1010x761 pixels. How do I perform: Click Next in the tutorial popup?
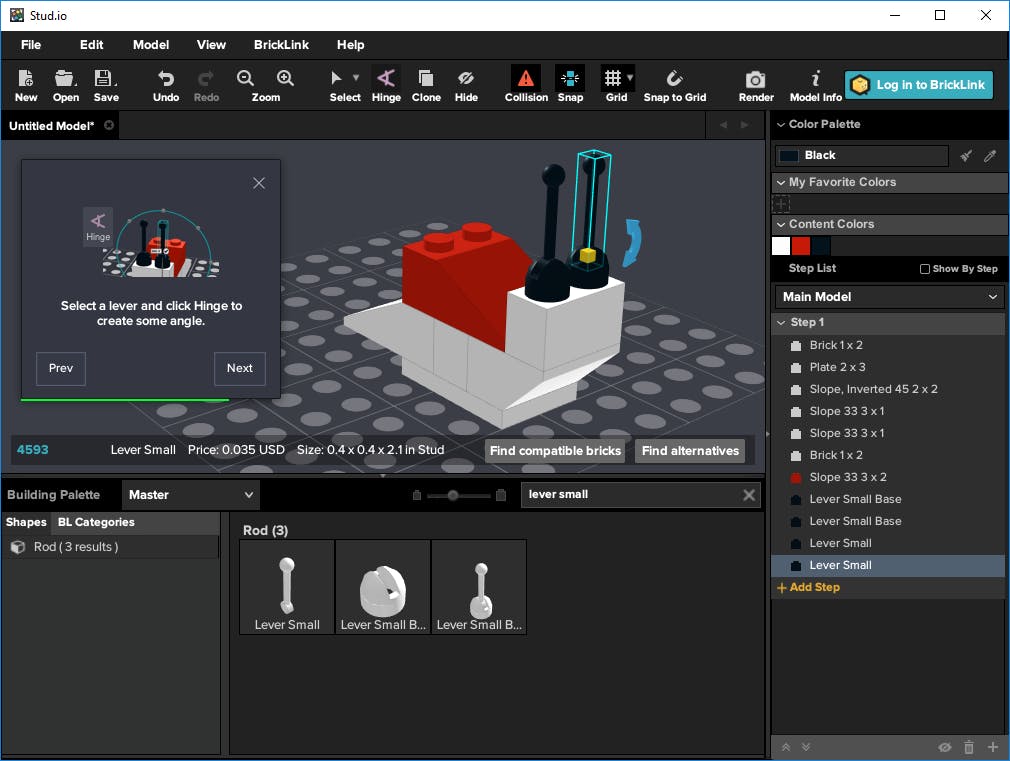point(240,368)
